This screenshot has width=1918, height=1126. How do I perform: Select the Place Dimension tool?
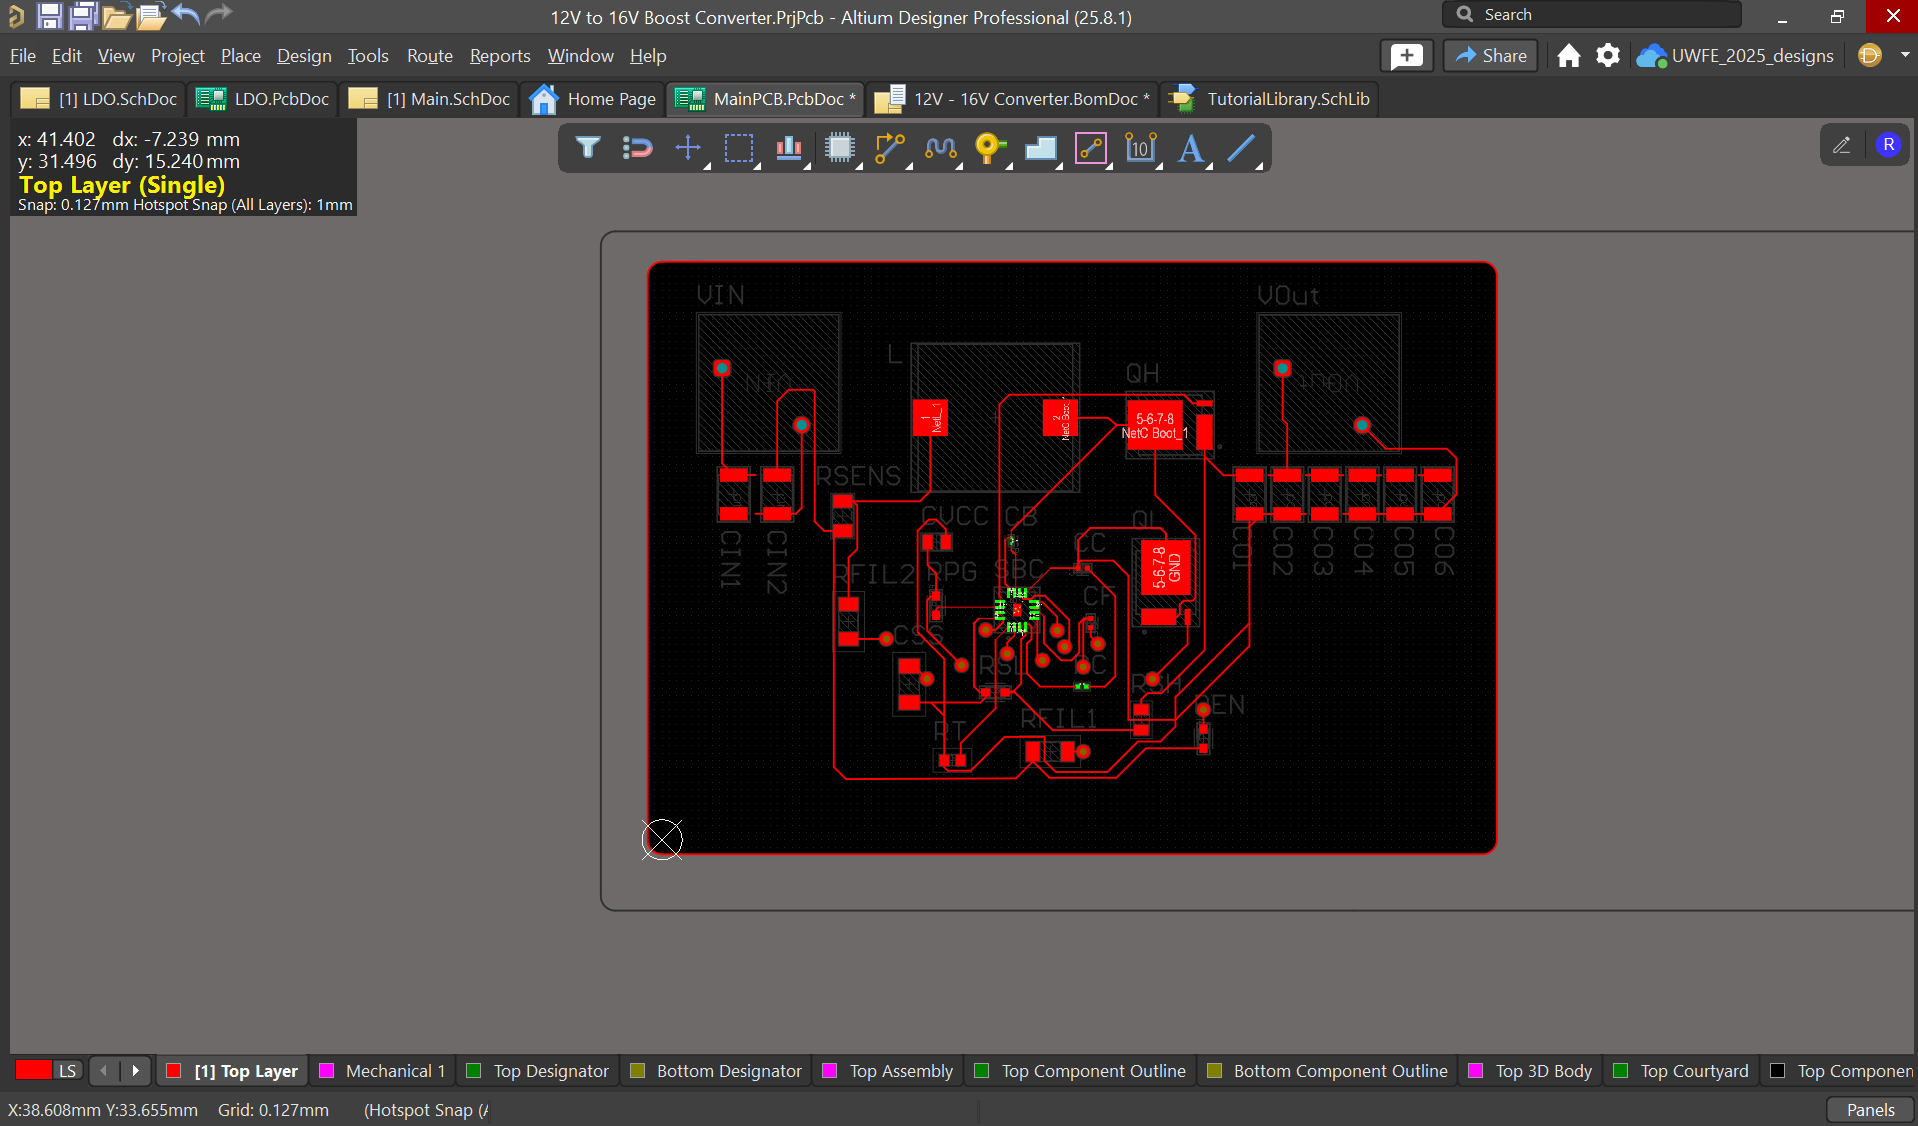click(1141, 148)
